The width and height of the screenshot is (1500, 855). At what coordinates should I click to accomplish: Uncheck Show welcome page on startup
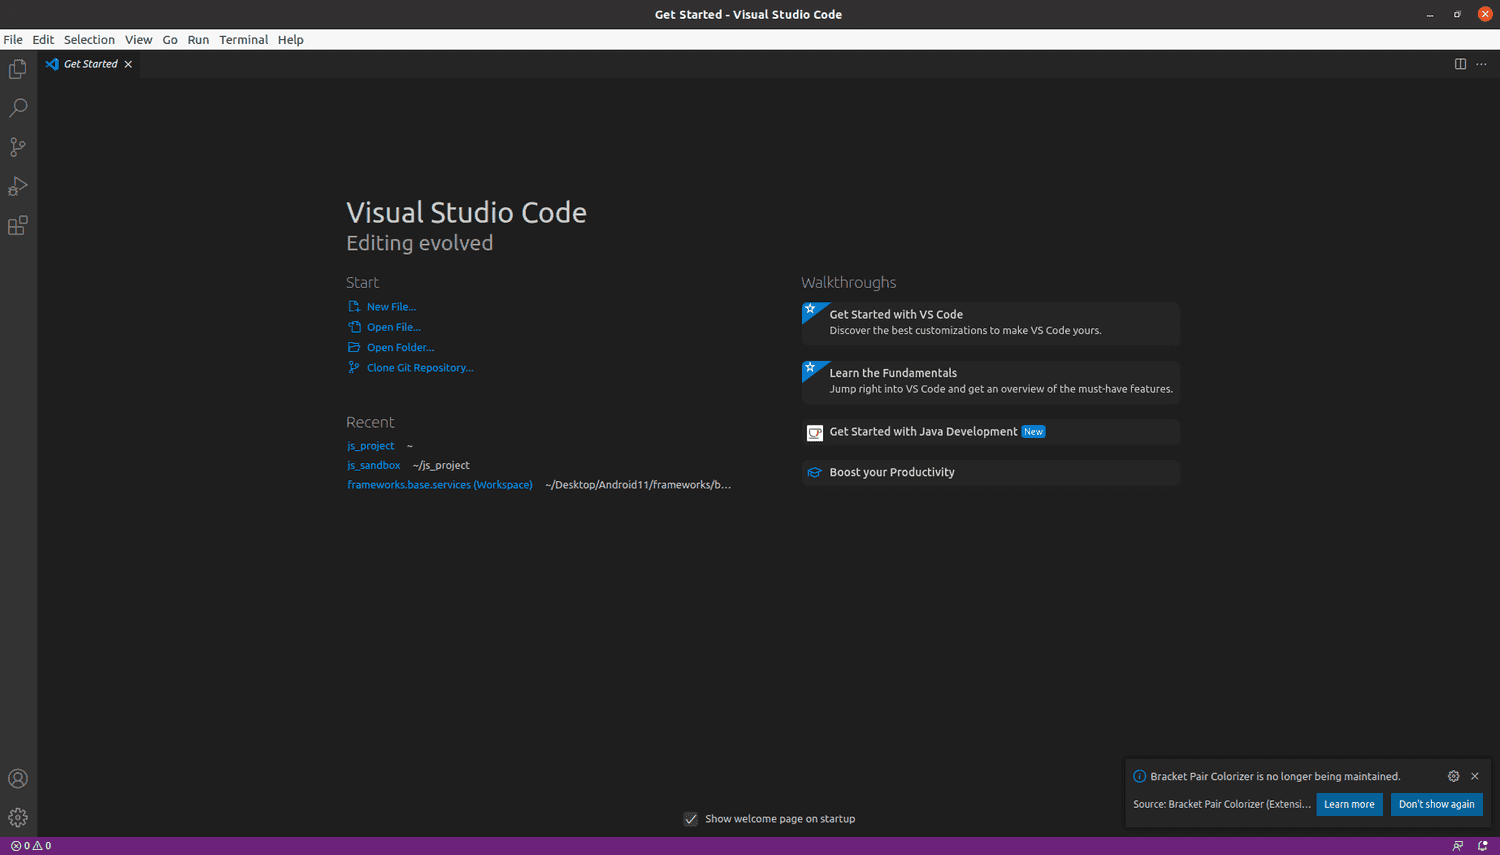tap(691, 818)
